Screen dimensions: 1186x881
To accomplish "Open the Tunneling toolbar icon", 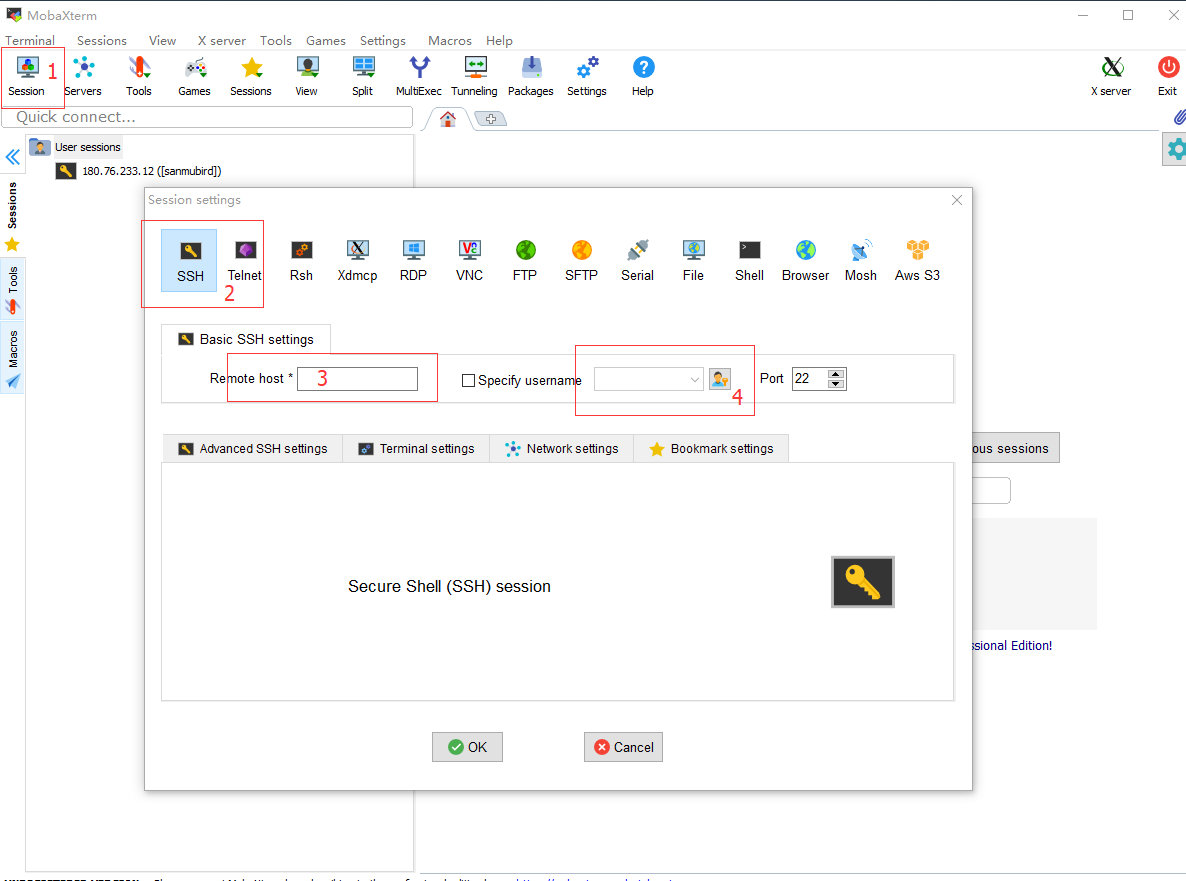I will coord(474,76).
